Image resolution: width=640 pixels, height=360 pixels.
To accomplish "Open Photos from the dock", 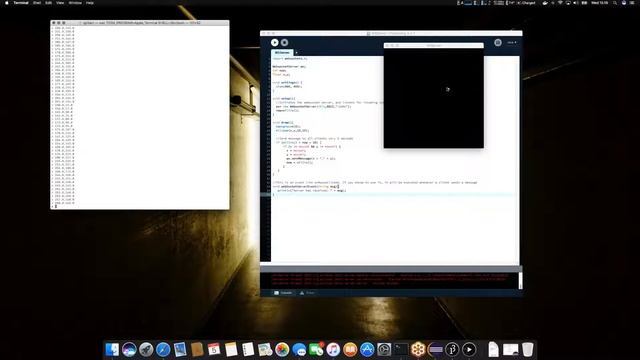I will click(x=282, y=349).
